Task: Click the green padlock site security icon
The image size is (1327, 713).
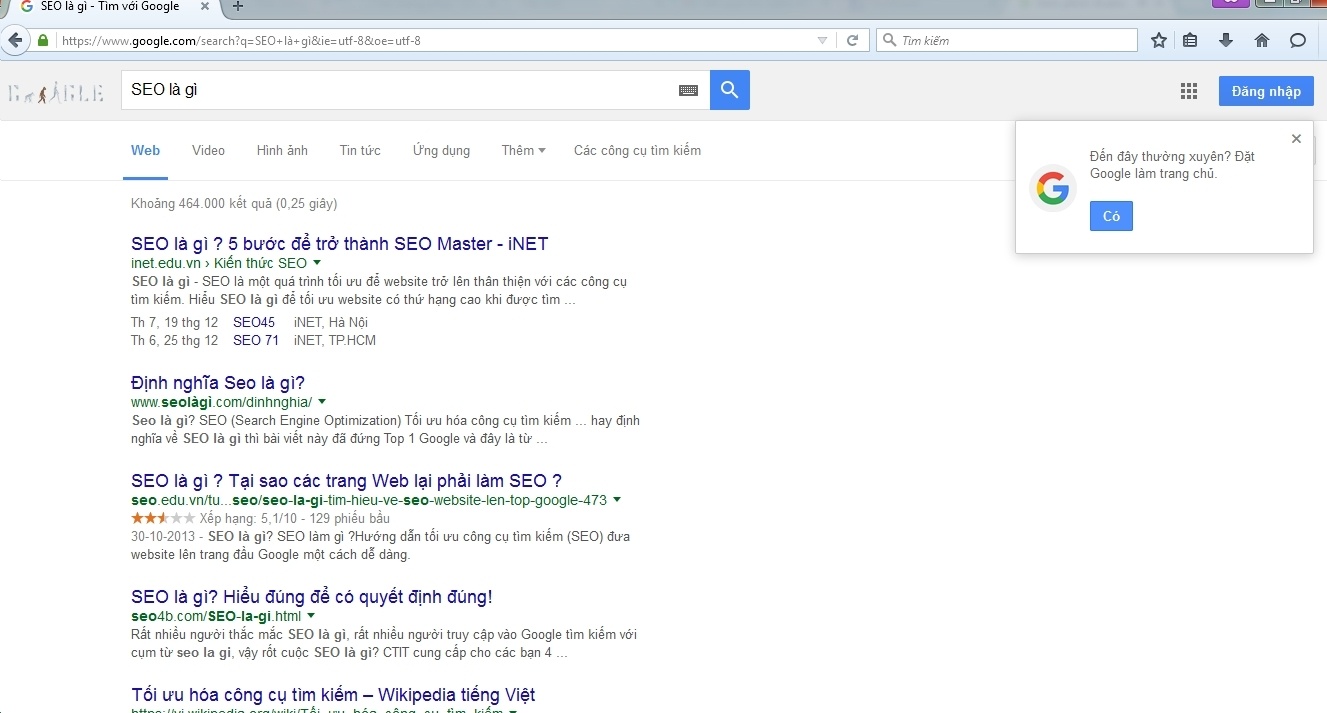Action: (43, 41)
